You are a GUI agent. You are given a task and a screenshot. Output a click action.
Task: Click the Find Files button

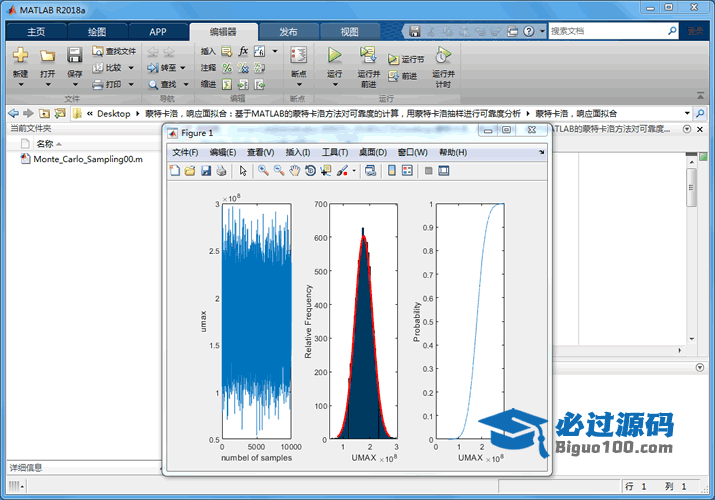point(114,51)
